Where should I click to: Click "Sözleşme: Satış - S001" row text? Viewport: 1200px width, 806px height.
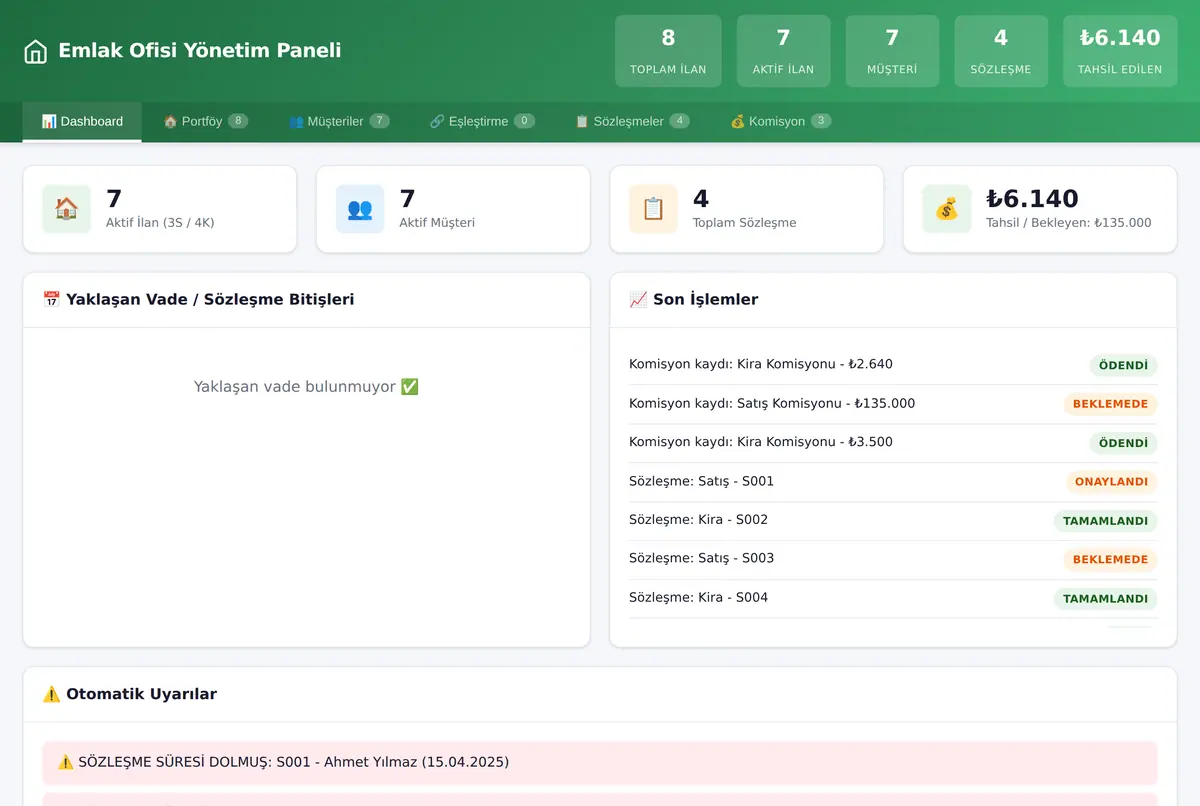click(x=701, y=481)
